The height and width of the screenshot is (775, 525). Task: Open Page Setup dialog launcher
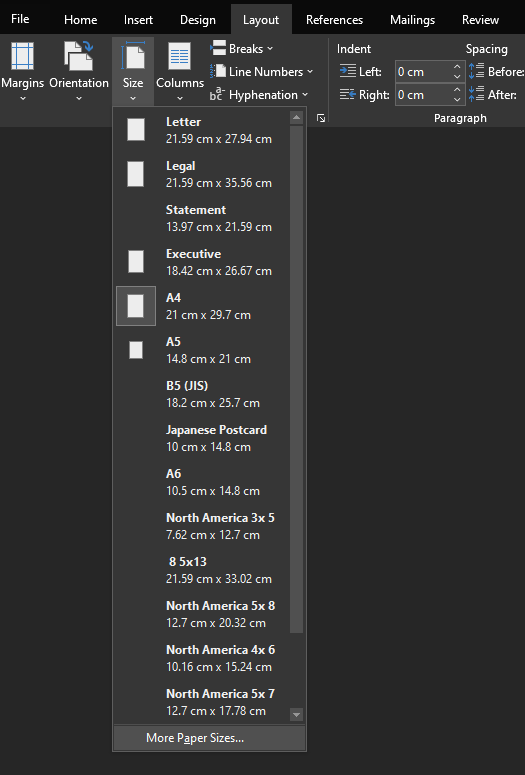[321, 118]
